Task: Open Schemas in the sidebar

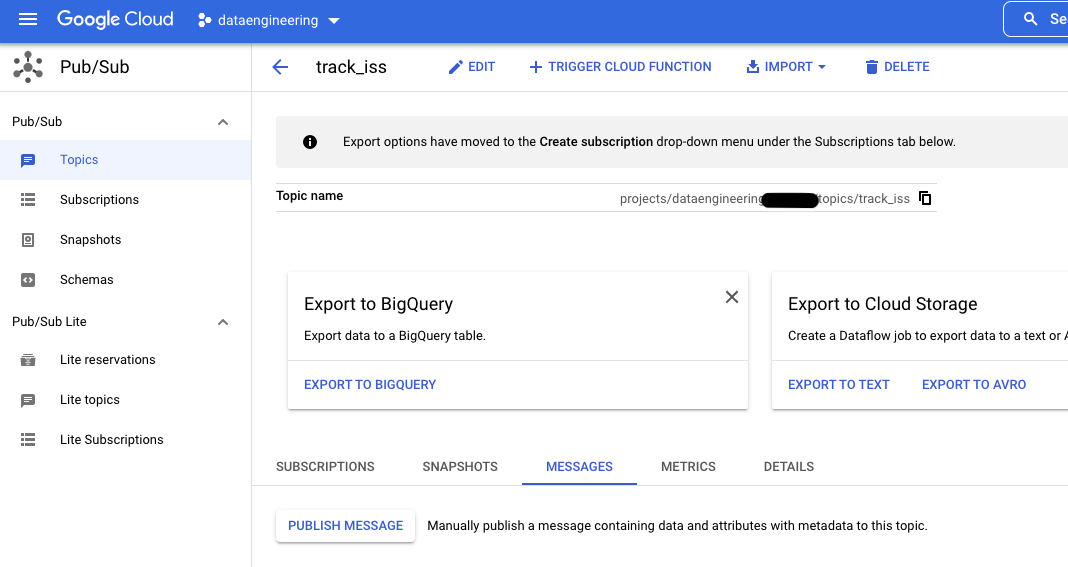Action: click(86, 280)
